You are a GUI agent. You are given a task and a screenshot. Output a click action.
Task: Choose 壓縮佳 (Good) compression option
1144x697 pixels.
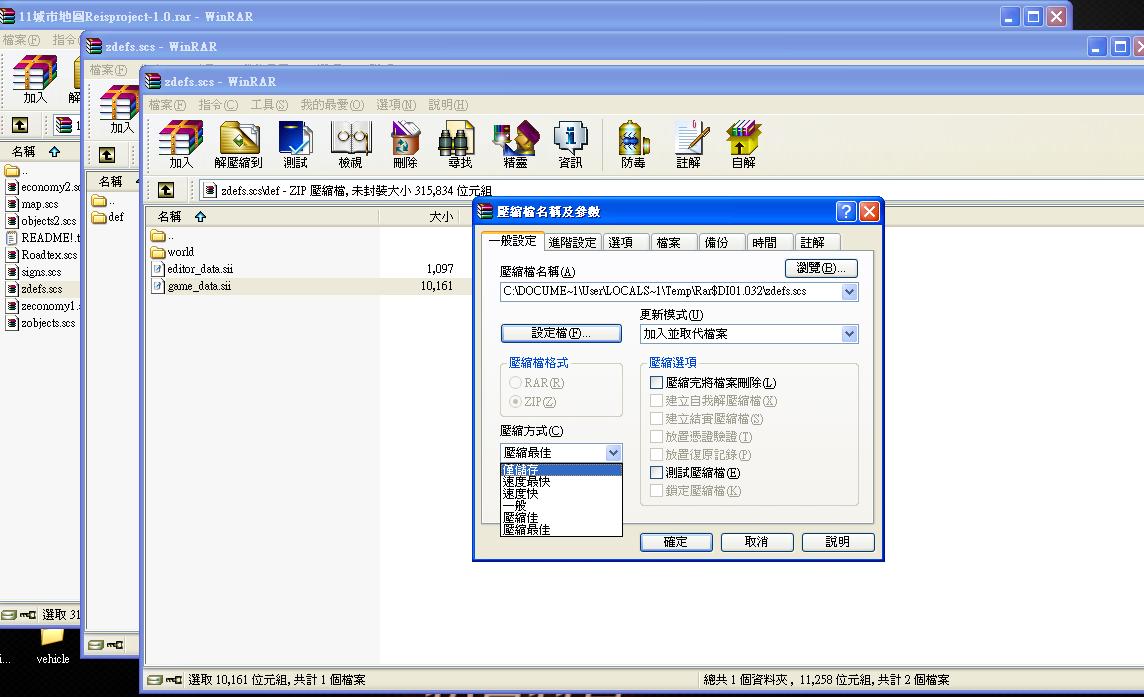[x=561, y=517]
